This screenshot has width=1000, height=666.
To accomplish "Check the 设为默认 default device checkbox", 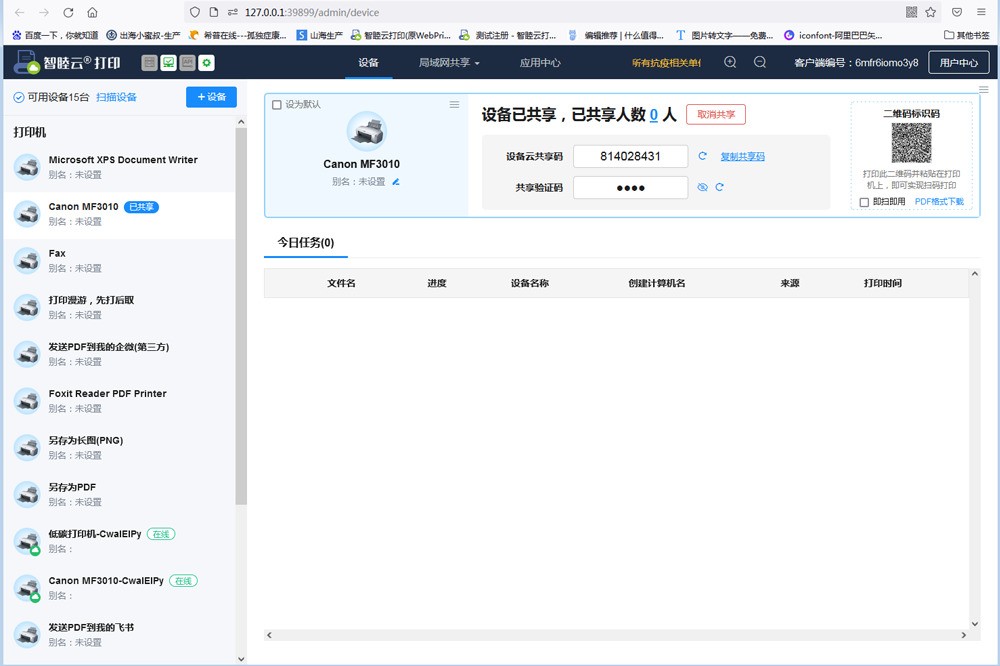I will pyautogui.click(x=277, y=103).
